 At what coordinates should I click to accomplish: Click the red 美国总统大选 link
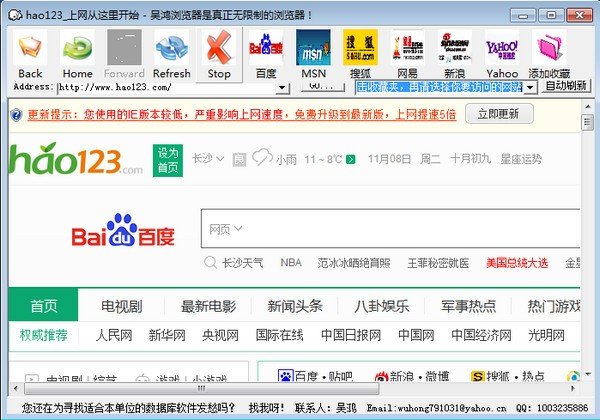click(x=517, y=263)
